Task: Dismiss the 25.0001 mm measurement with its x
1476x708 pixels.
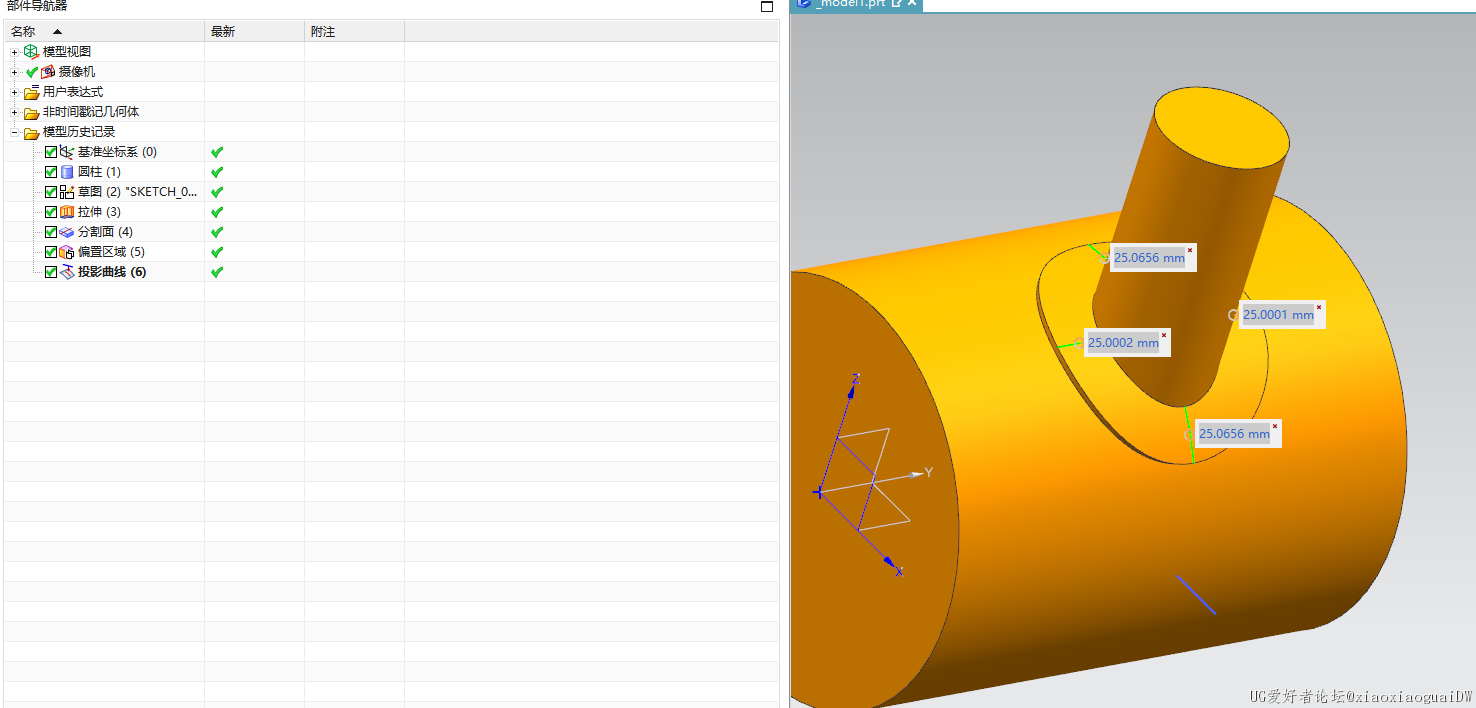Action: [1319, 307]
